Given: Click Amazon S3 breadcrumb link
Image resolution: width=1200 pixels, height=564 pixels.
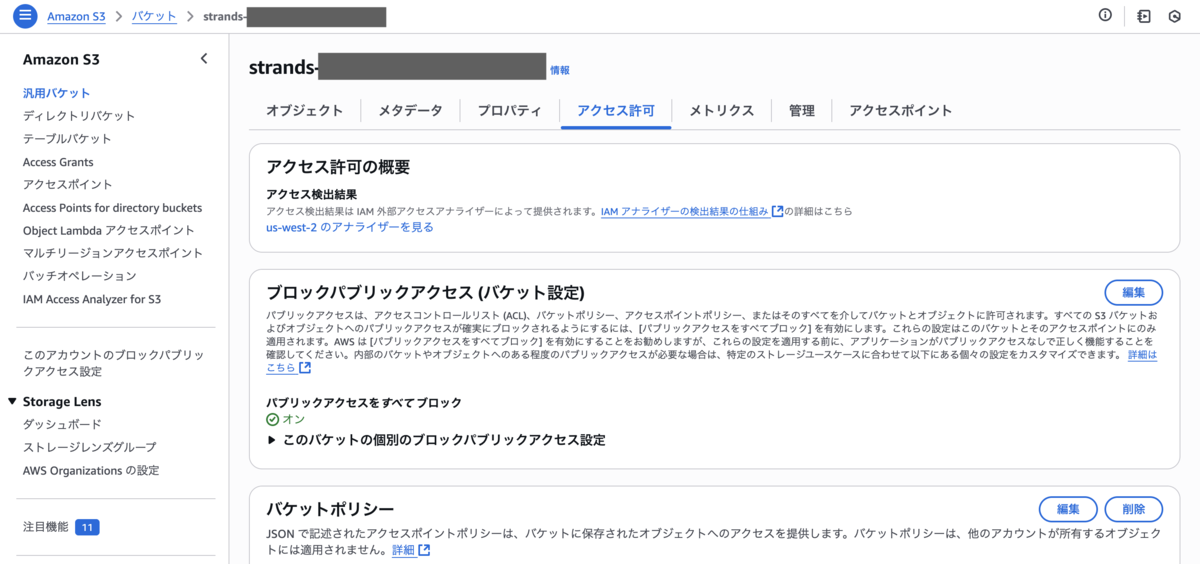Looking at the screenshot, I should pyautogui.click(x=76, y=16).
